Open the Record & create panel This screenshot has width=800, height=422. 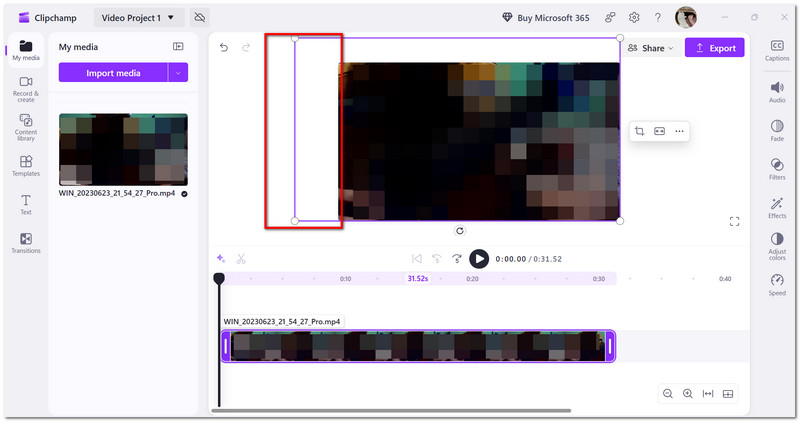(26, 89)
